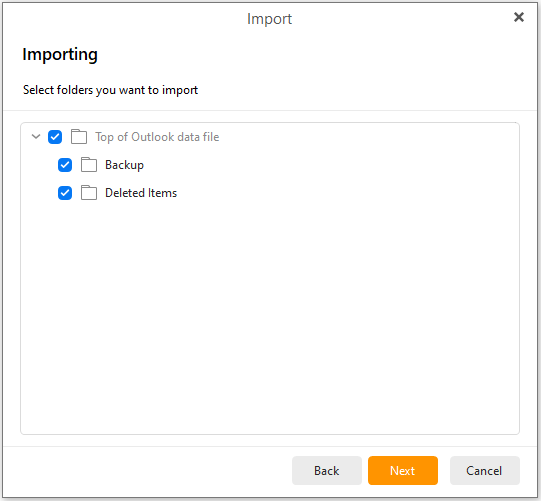Select the Deleted Items folder name

click(x=141, y=193)
